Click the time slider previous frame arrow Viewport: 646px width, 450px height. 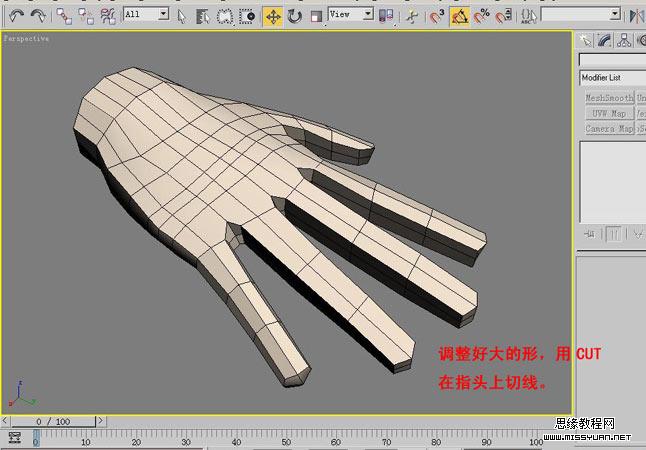coord(5,421)
